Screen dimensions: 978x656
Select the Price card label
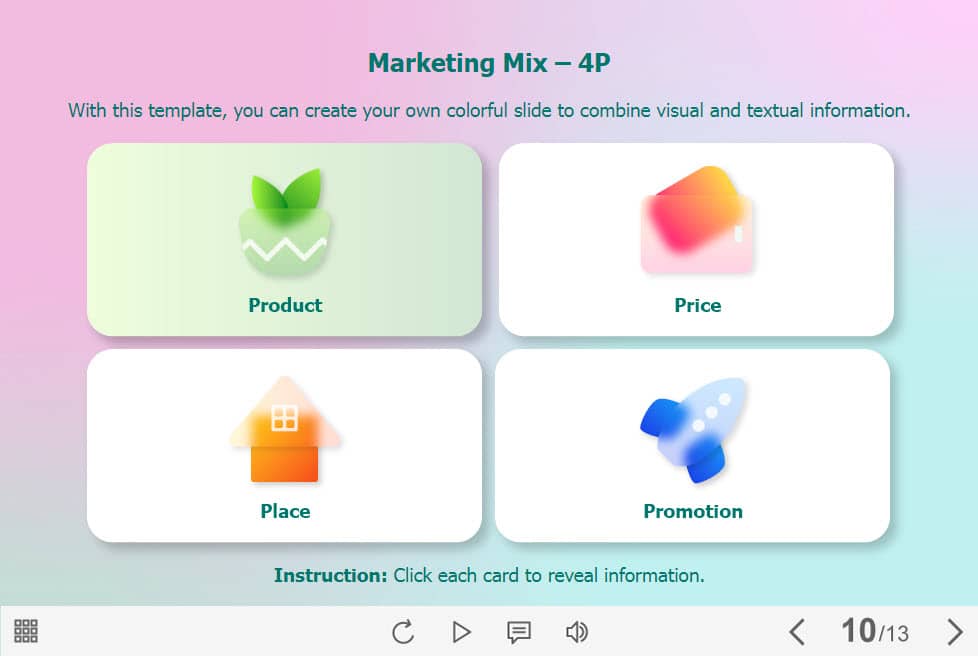697,305
